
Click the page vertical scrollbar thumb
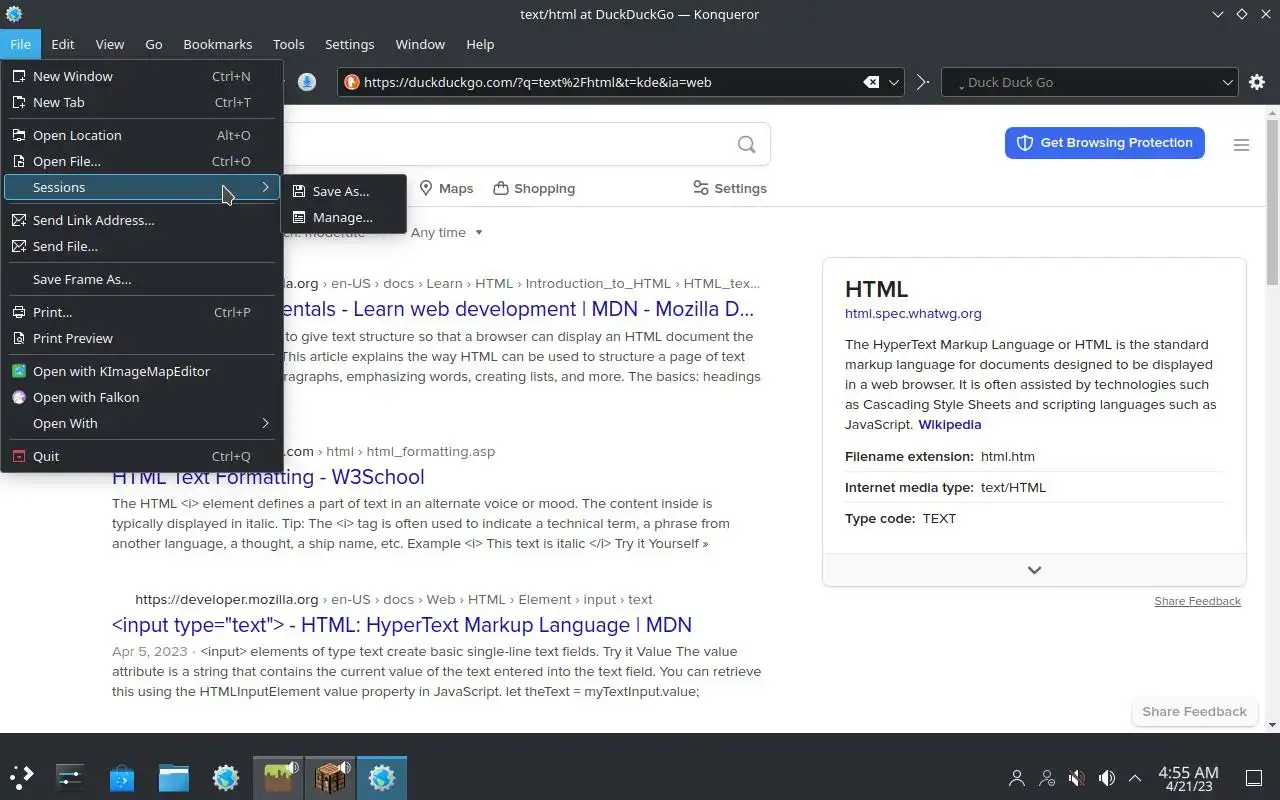tap(1272, 200)
